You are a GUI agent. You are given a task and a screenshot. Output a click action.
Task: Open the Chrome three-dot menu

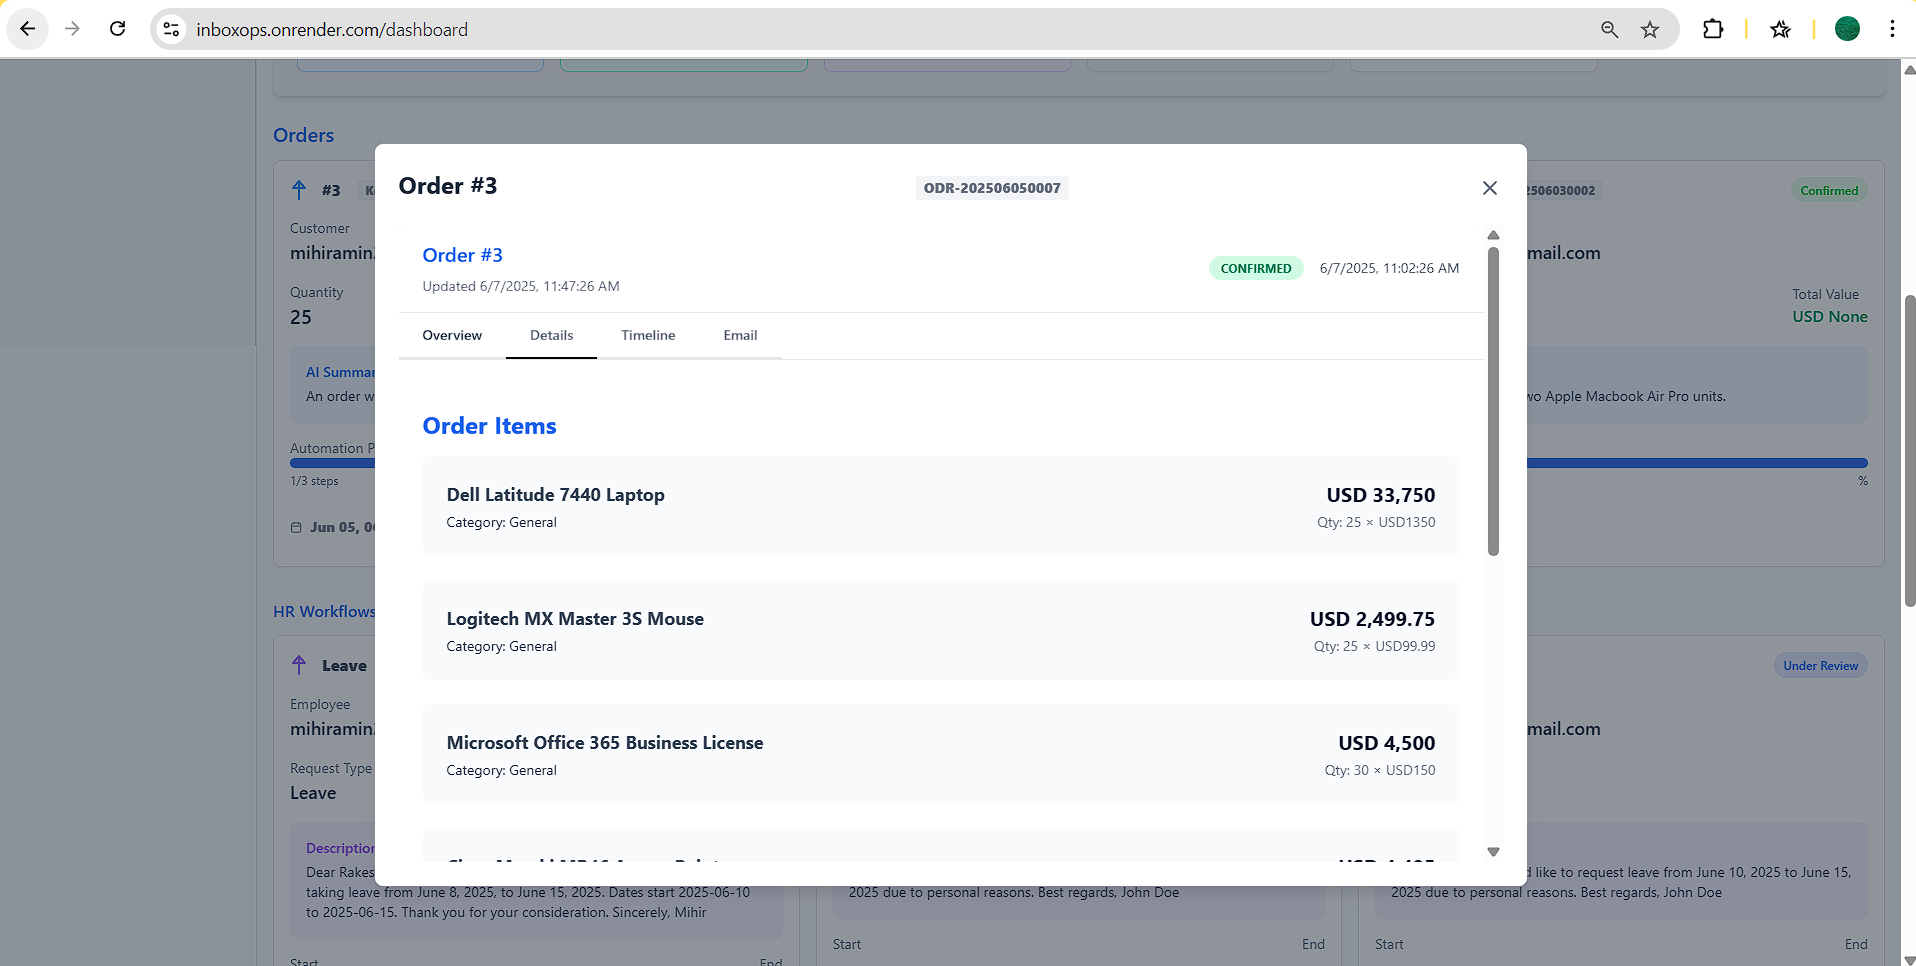pos(1892,29)
